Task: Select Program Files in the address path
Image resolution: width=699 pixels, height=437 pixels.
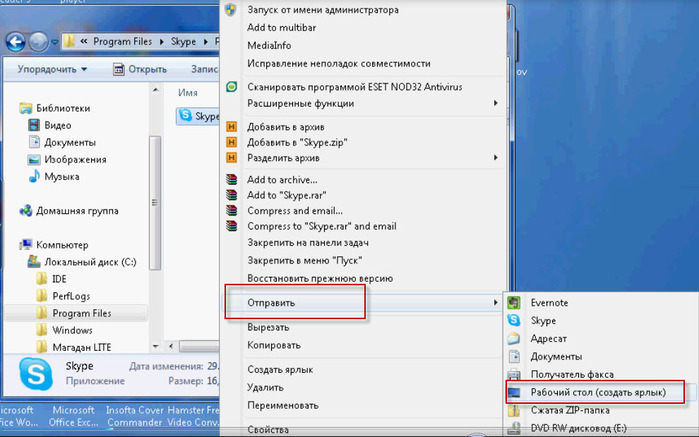Action: [123, 41]
